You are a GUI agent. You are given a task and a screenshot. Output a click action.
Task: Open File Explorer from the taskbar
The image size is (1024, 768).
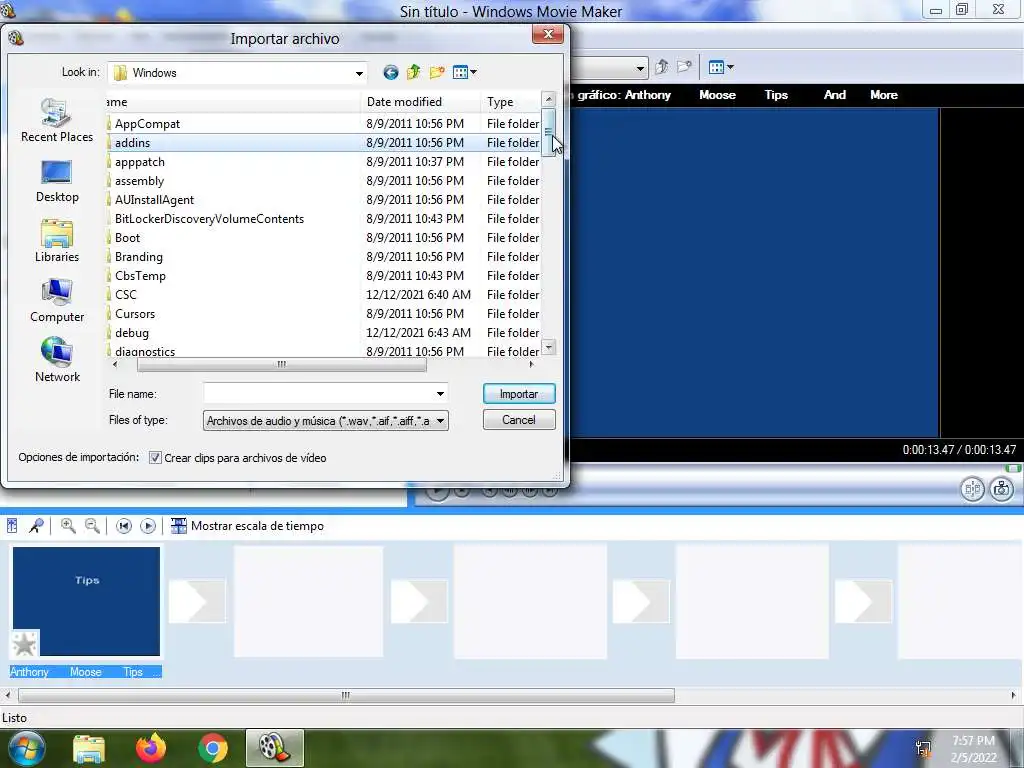click(89, 749)
